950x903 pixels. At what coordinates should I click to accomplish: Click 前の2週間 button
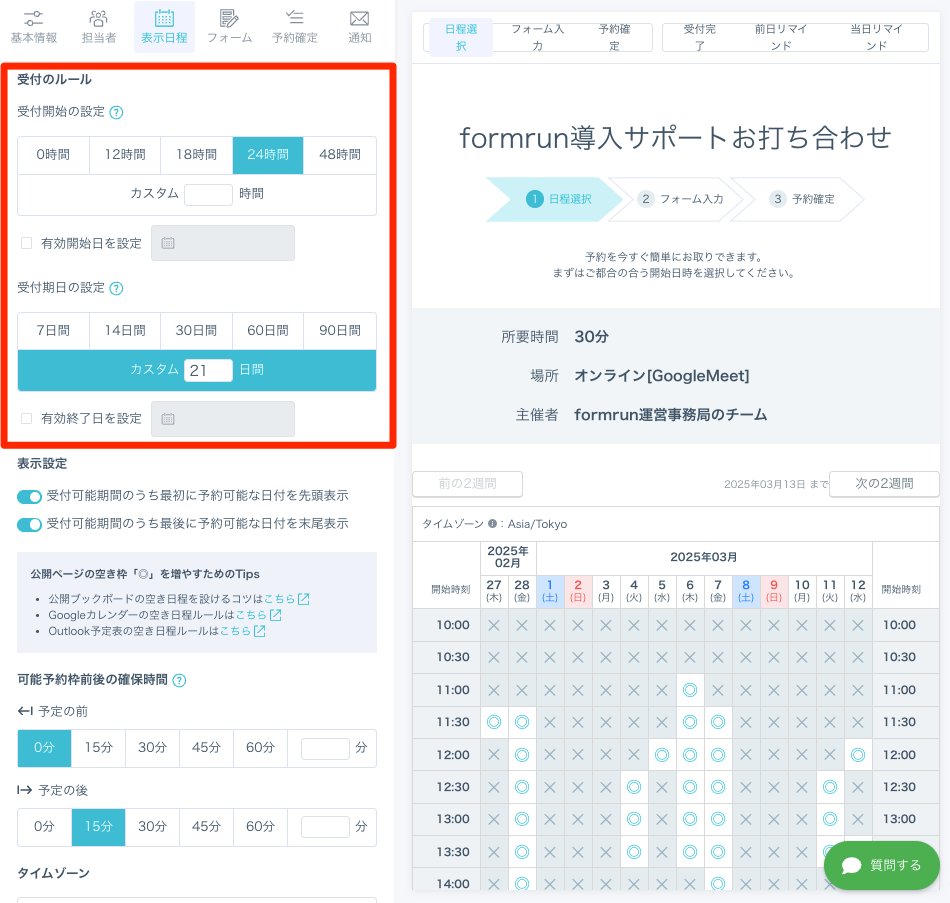point(467,484)
